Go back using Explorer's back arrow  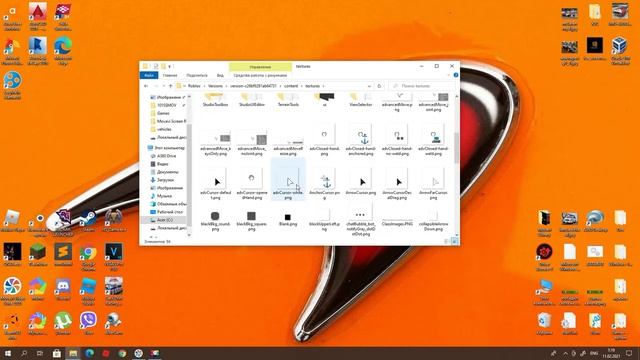tap(146, 86)
